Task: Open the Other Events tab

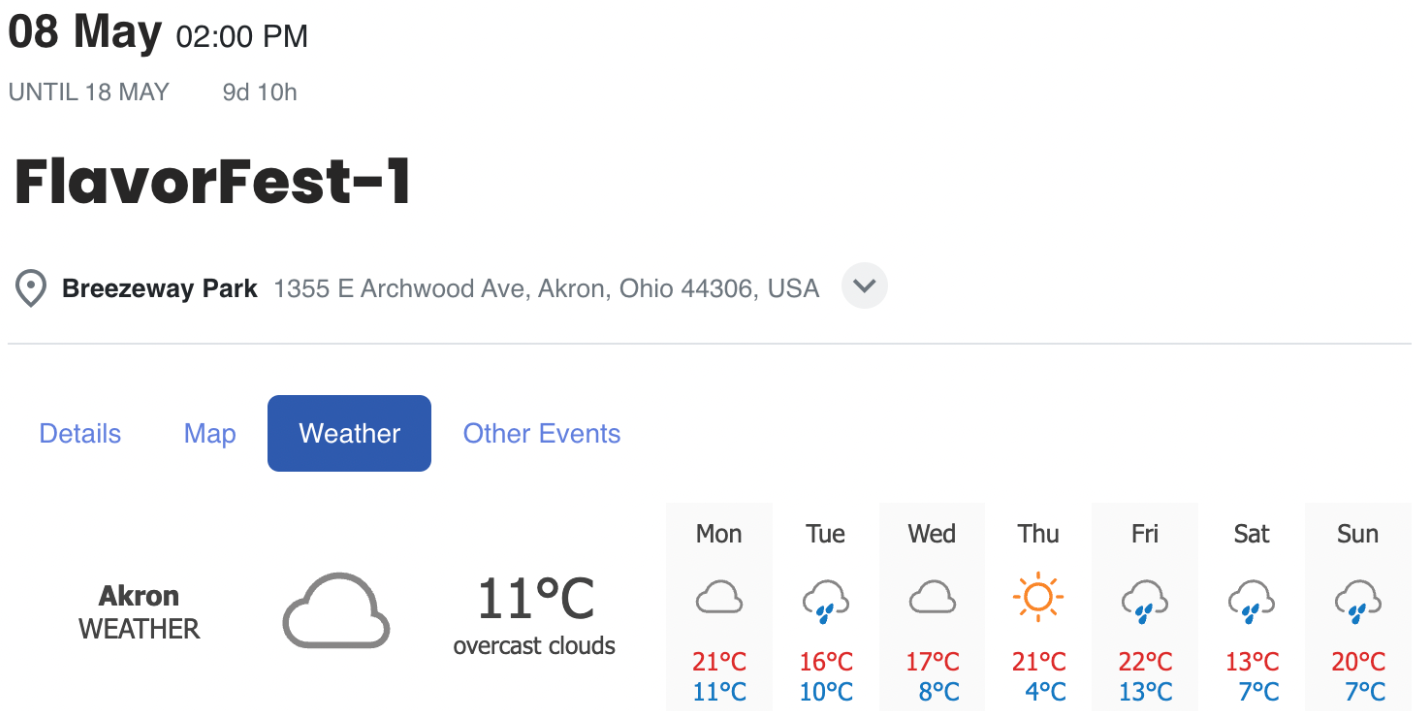Action: [541, 433]
